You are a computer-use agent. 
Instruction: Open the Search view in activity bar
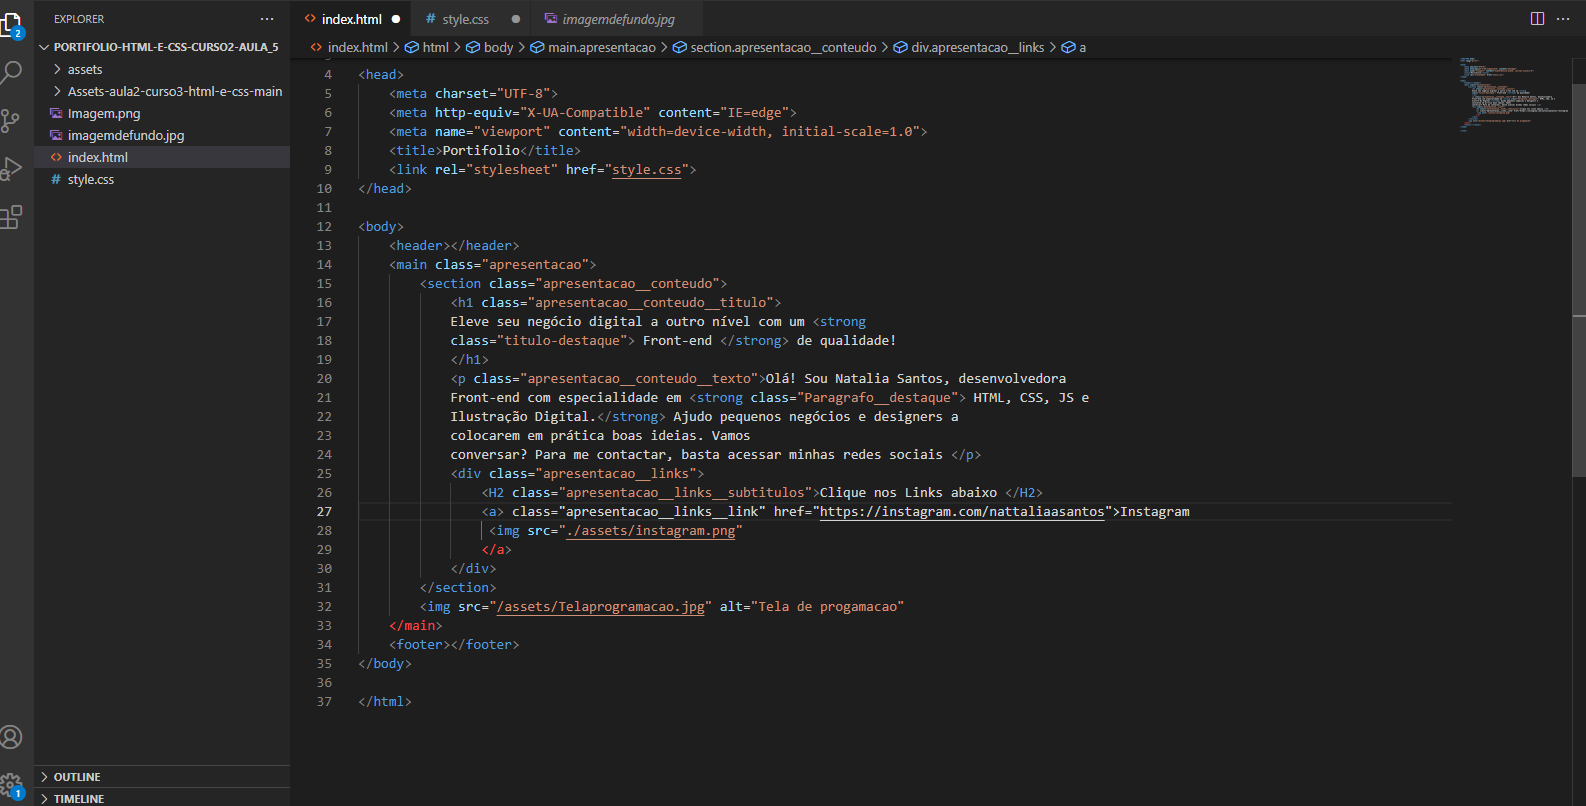[x=11, y=72]
